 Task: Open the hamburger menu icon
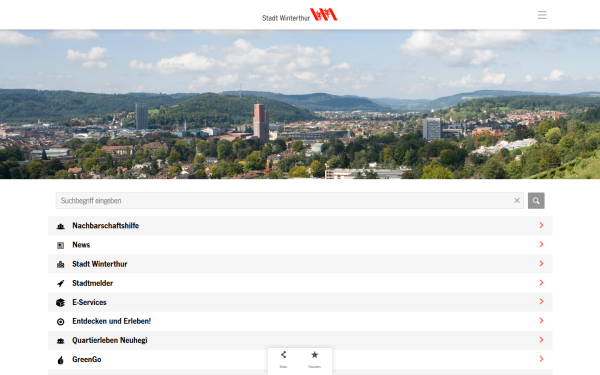[x=542, y=15]
